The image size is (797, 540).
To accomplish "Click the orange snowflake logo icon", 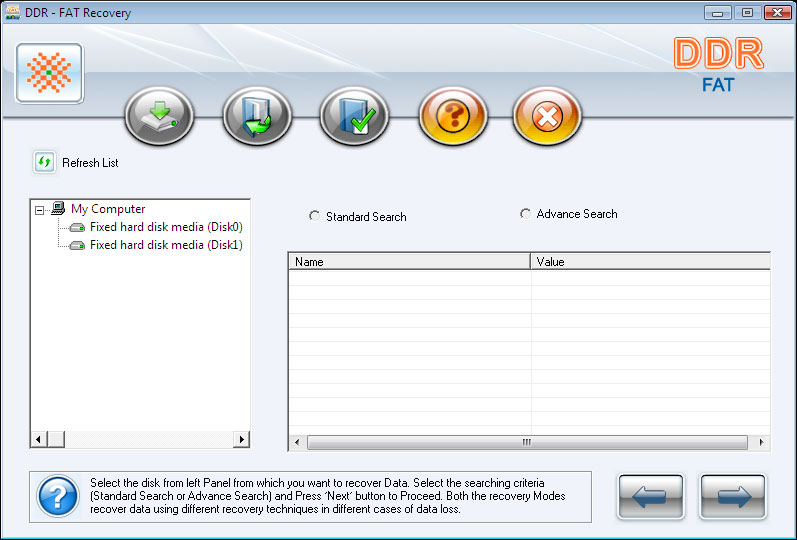I will pos(49,73).
